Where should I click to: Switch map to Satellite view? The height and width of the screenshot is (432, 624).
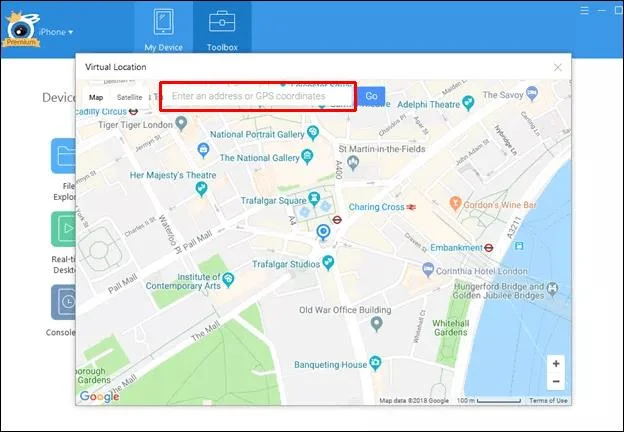coord(129,97)
